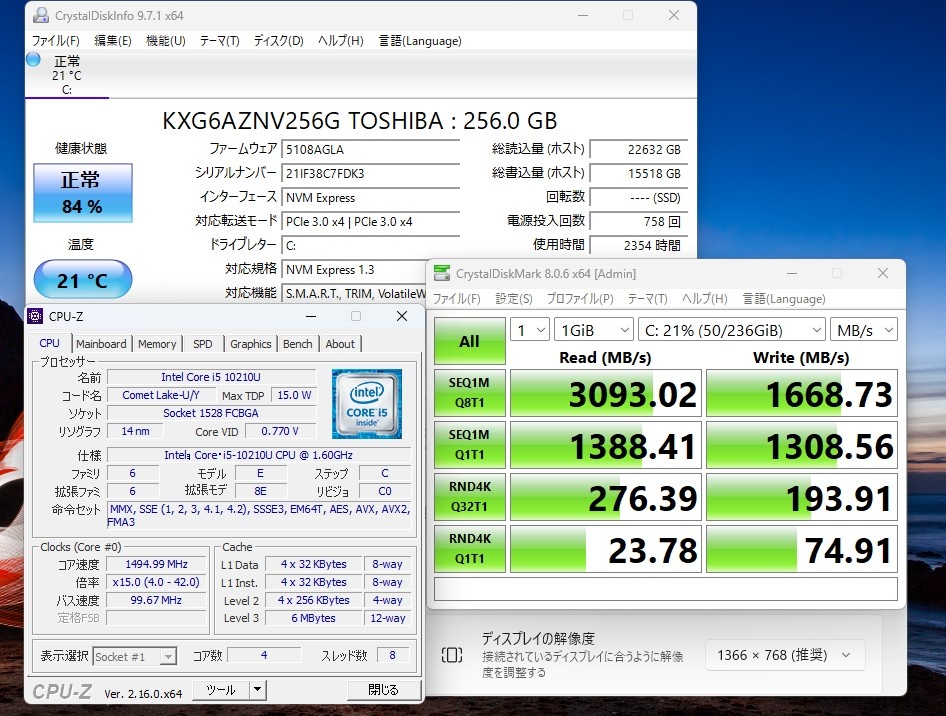Open ファイル(F) menu in CrystalDiskInfo
This screenshot has width=946, height=716.
(x=56, y=40)
